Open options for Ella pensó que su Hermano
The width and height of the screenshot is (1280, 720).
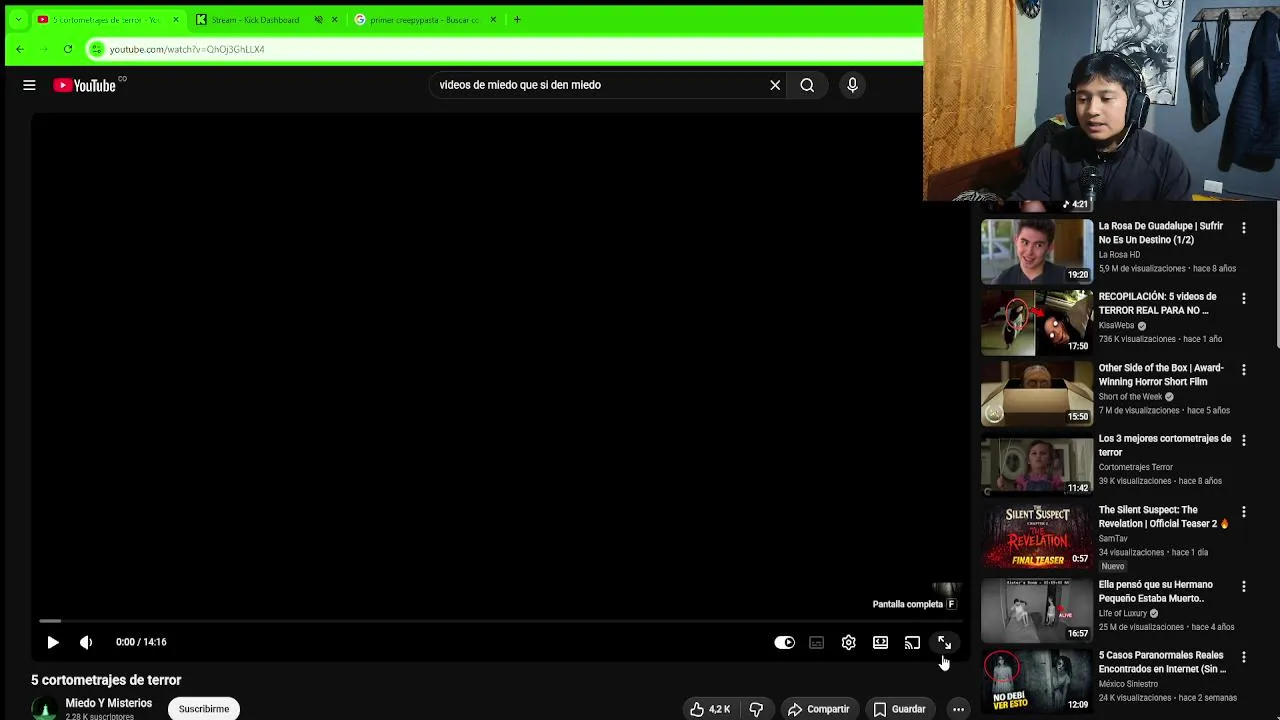click(x=1244, y=587)
